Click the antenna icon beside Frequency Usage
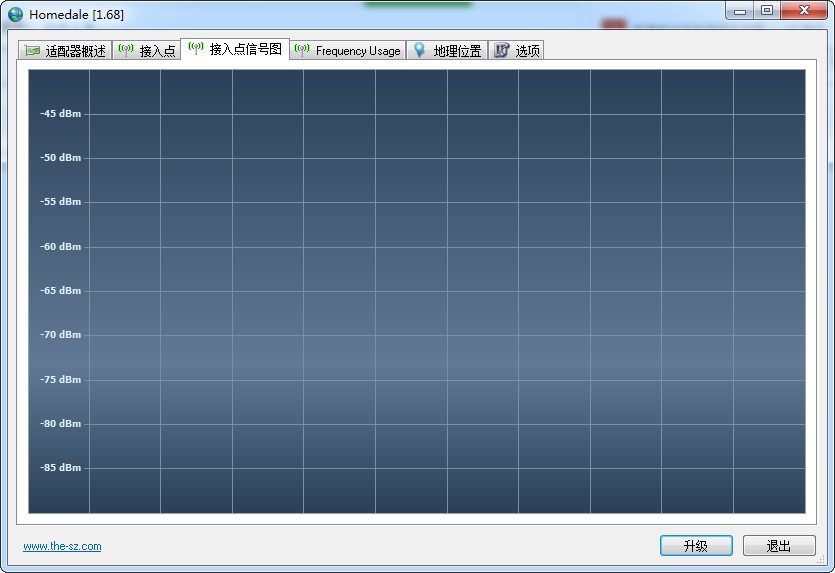This screenshot has width=835, height=573. point(302,50)
